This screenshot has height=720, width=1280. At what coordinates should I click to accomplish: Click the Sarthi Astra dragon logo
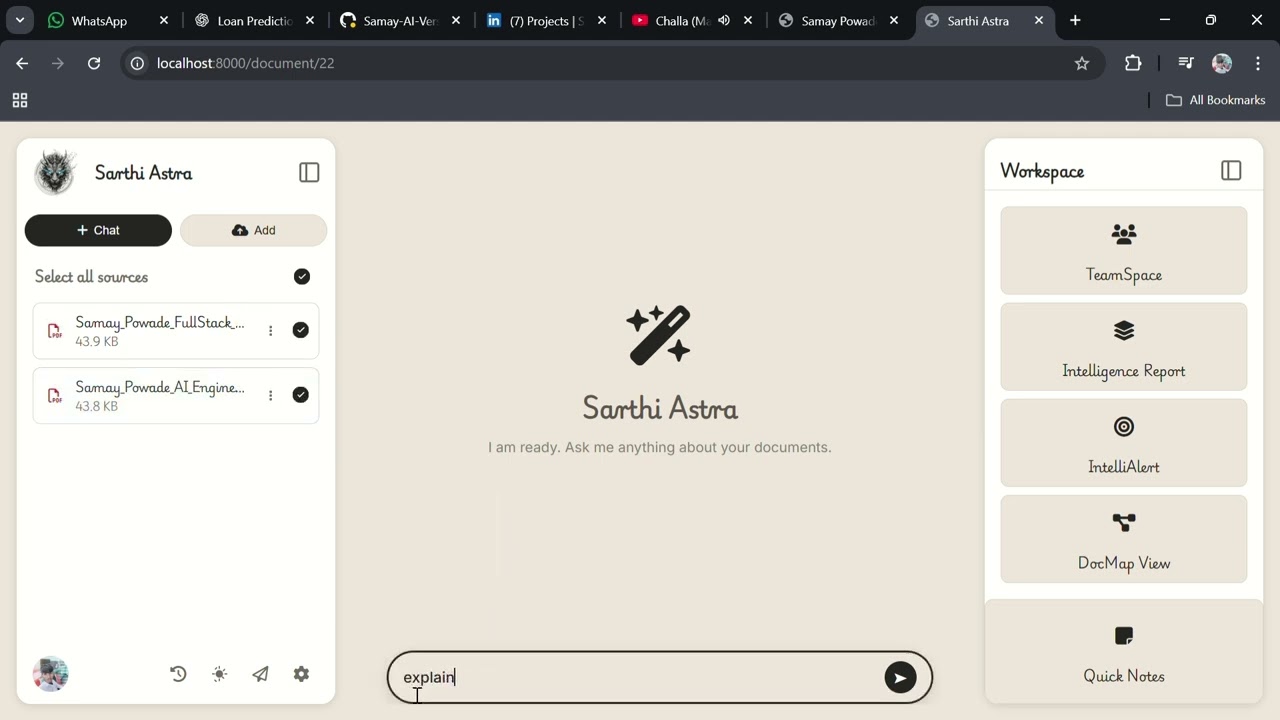click(55, 173)
